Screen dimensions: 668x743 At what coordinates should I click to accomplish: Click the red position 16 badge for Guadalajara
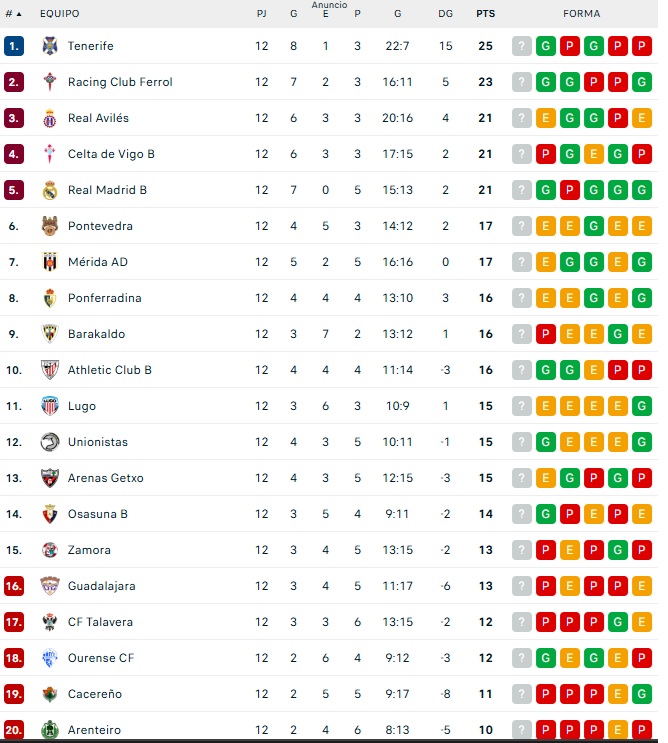(x=13, y=586)
